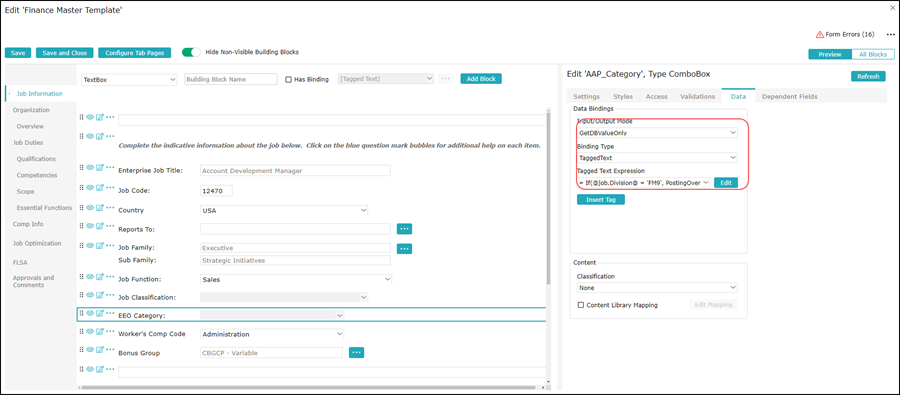Click the edit icon beside Job Code
The height and width of the screenshot is (395, 900).
100,188
